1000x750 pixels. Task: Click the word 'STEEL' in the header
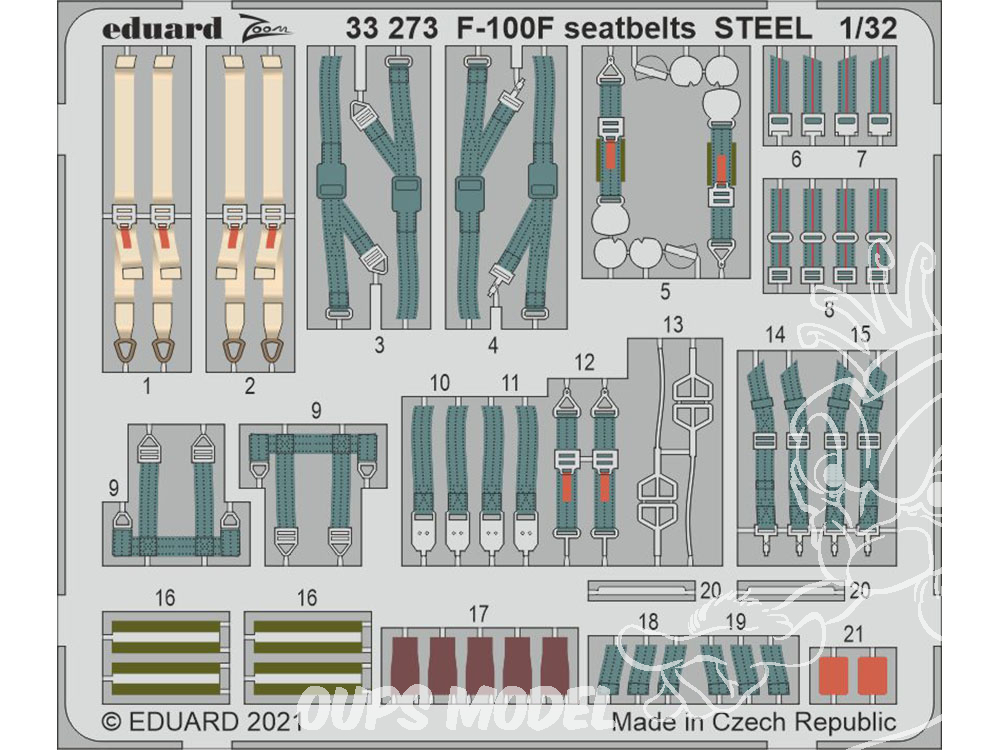pyautogui.click(x=763, y=28)
